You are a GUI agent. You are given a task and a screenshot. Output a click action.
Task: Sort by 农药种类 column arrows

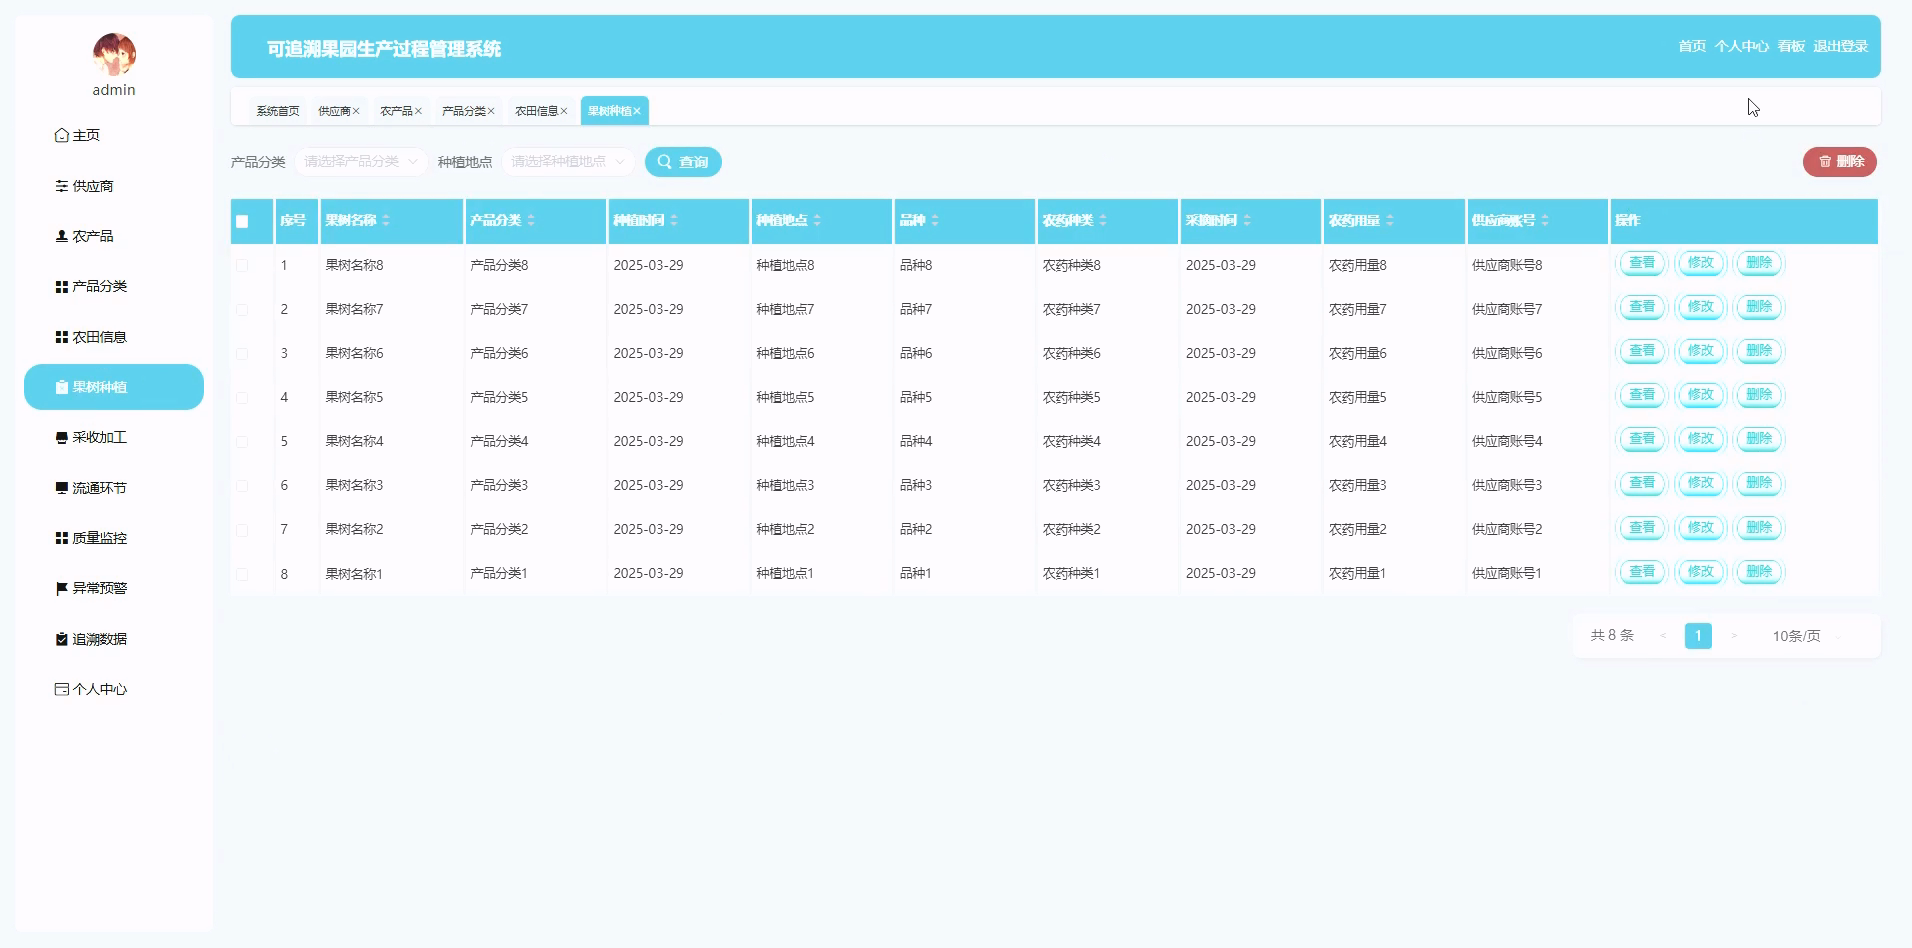[1103, 220]
